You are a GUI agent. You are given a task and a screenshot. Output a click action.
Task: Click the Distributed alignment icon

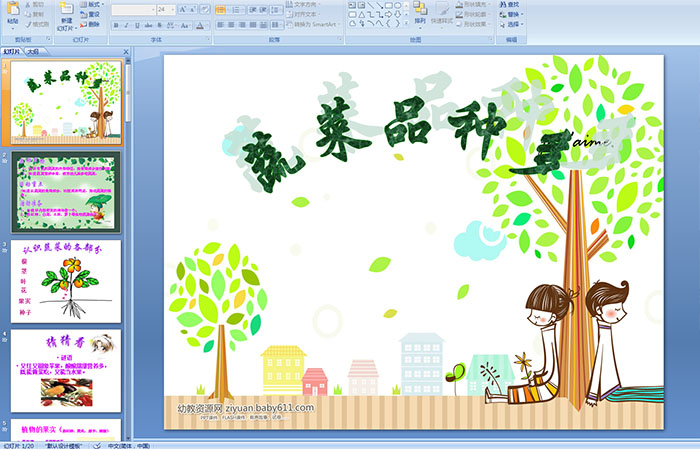pos(263,25)
